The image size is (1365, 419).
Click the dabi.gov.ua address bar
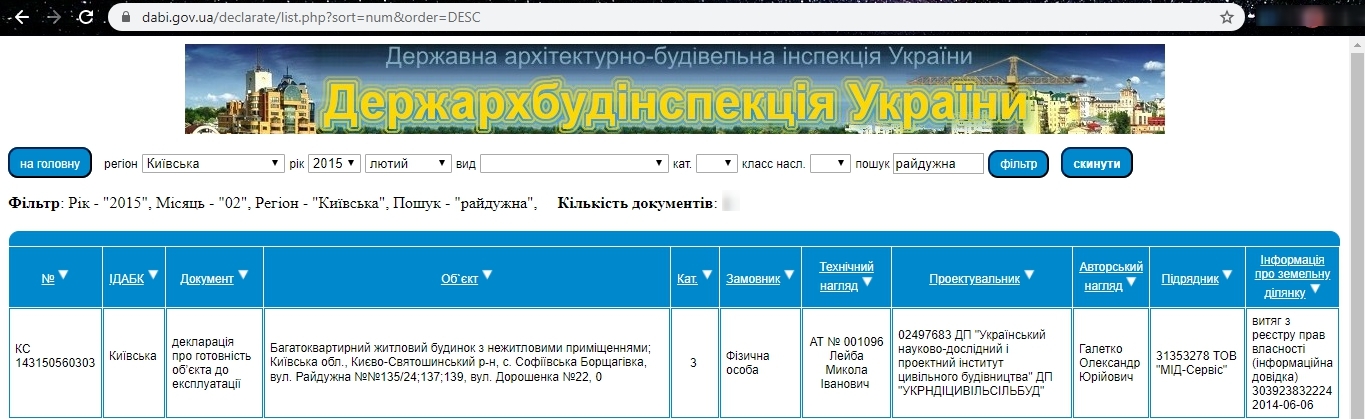(675, 17)
